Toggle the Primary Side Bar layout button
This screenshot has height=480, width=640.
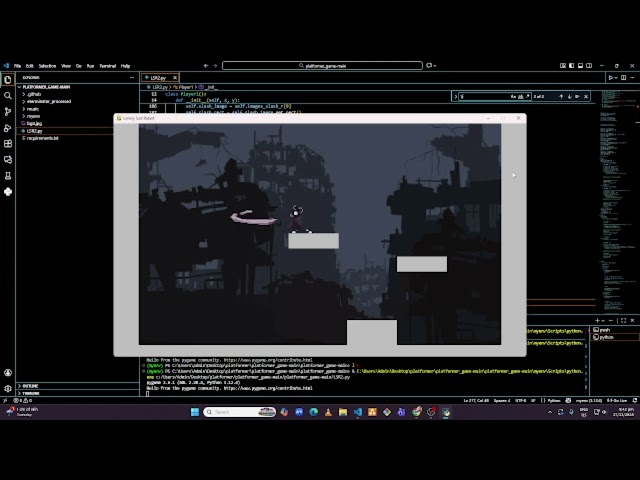[571, 66]
